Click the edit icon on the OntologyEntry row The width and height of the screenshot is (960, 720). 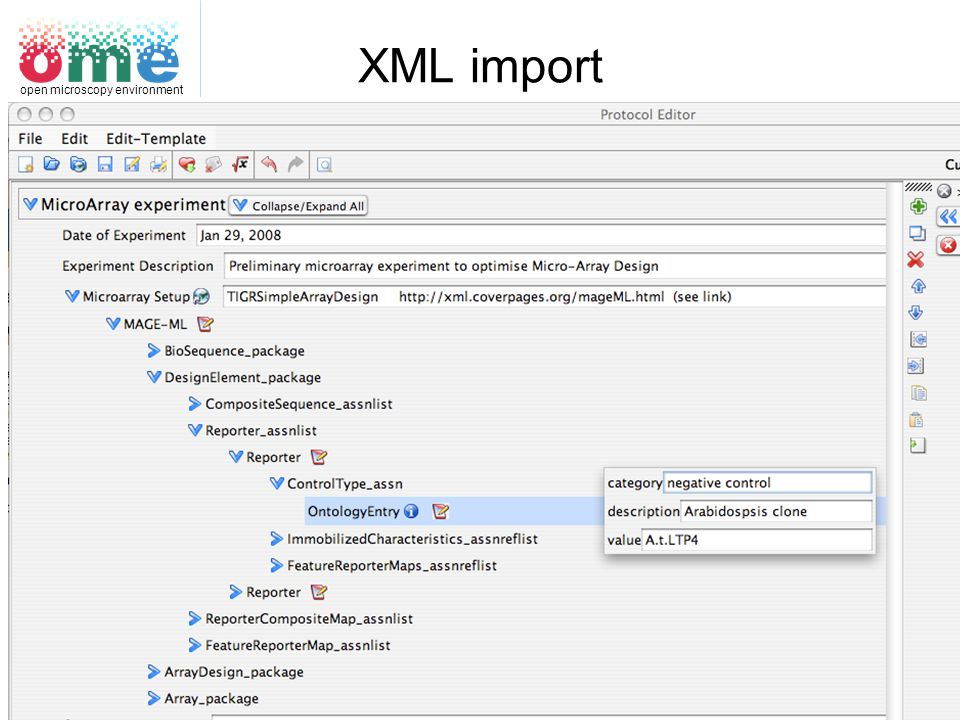[441, 511]
